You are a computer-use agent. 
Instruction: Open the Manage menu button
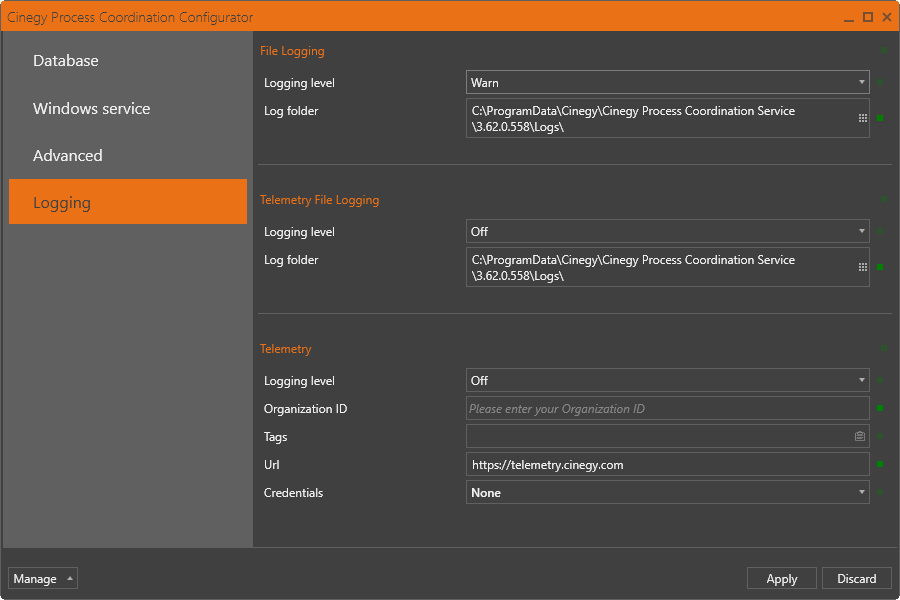click(x=43, y=578)
